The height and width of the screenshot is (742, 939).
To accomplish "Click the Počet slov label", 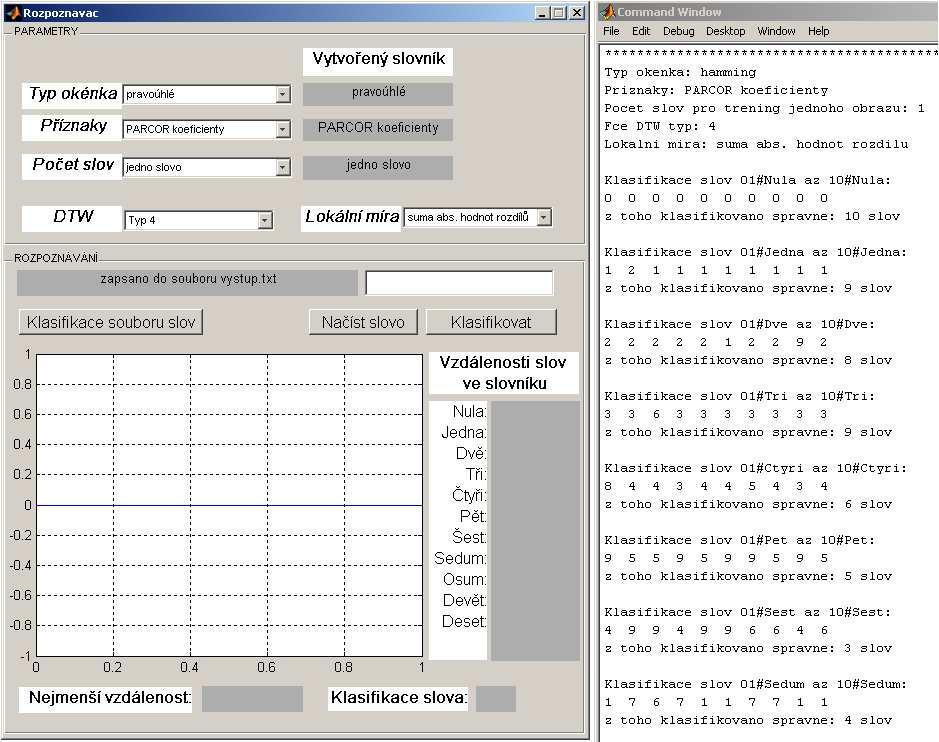I will tap(72, 166).
